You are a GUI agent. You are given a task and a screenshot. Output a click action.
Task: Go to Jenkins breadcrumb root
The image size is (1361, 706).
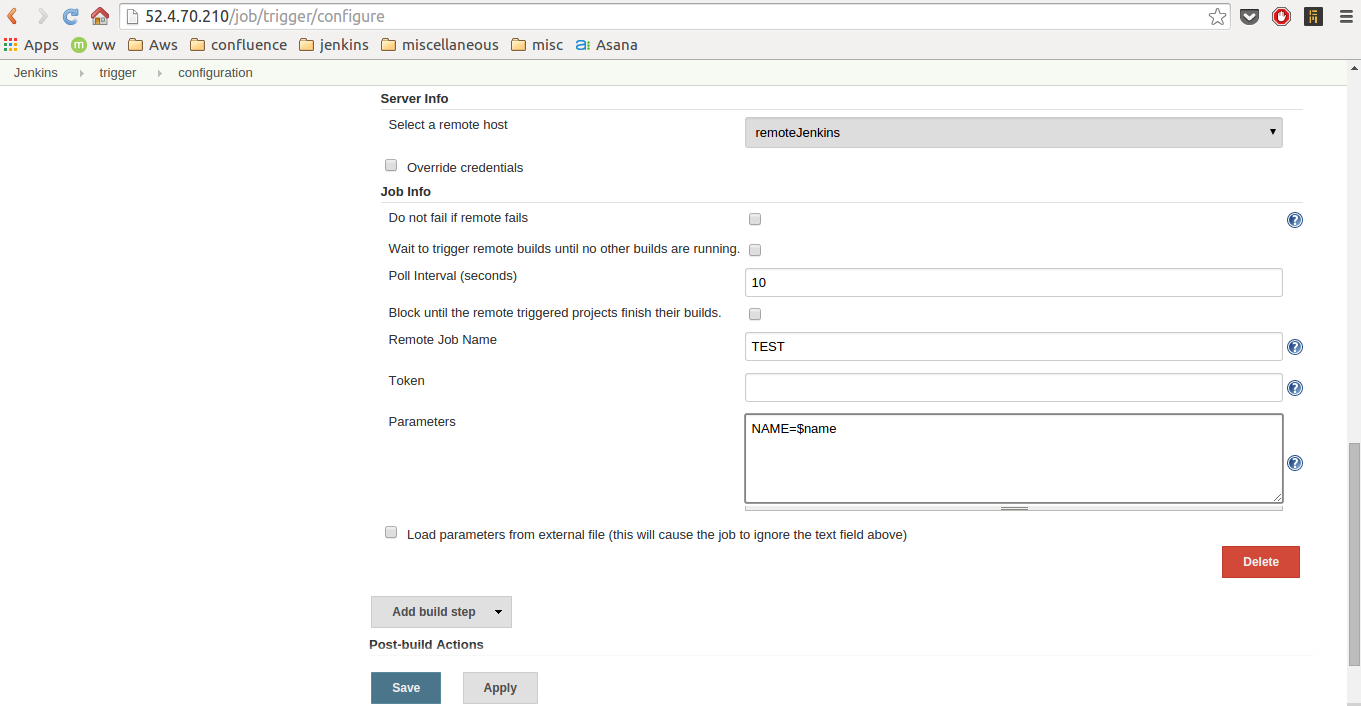pyautogui.click(x=36, y=73)
